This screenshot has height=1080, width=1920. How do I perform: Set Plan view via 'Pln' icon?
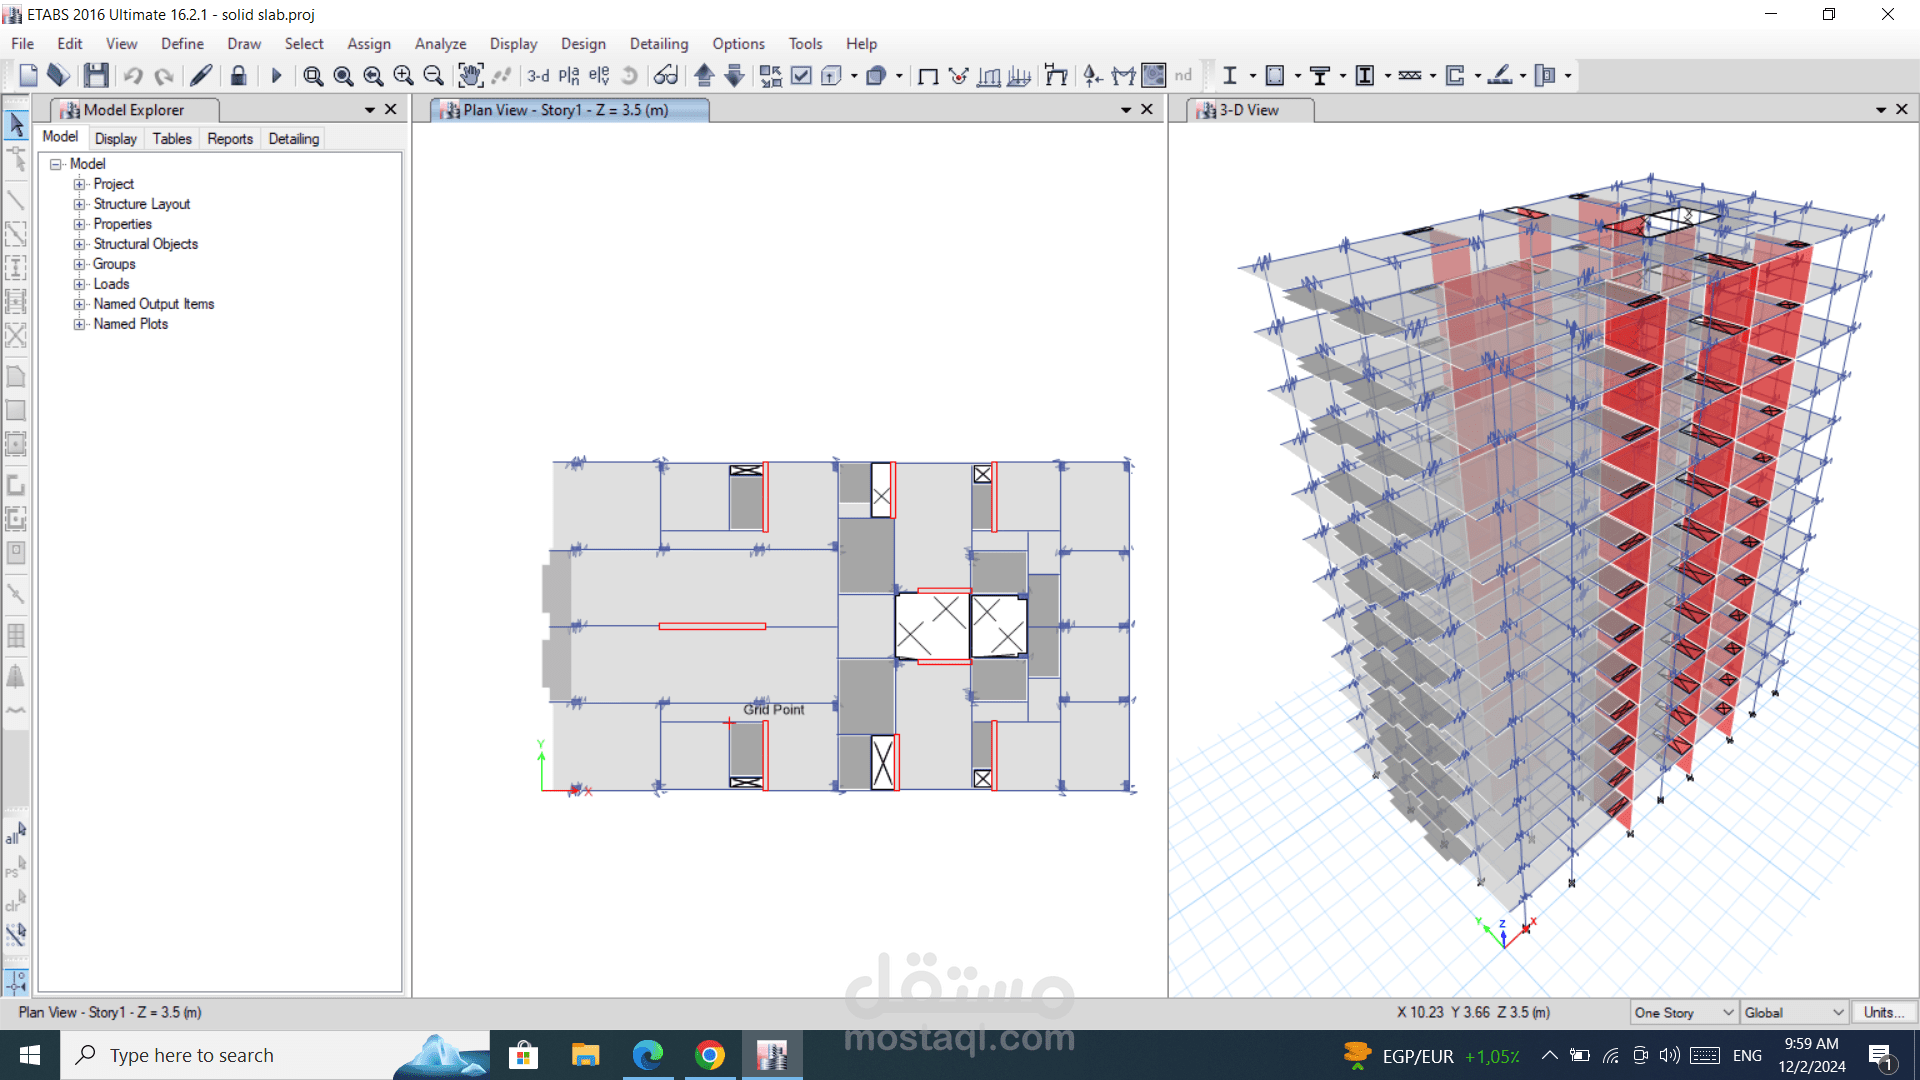point(569,75)
